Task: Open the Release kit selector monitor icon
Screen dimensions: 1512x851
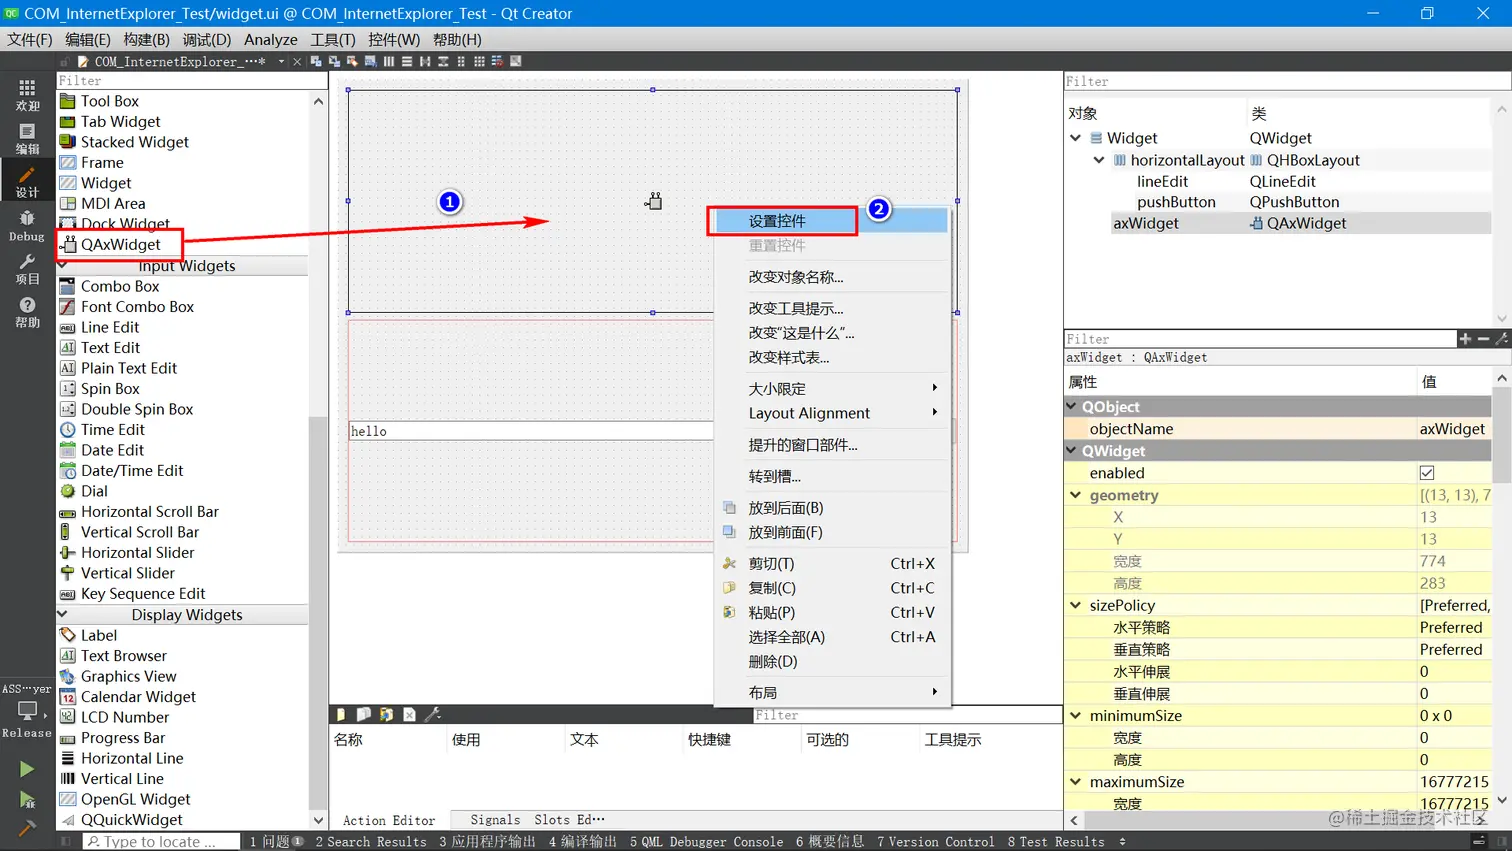Action: click(x=27, y=710)
